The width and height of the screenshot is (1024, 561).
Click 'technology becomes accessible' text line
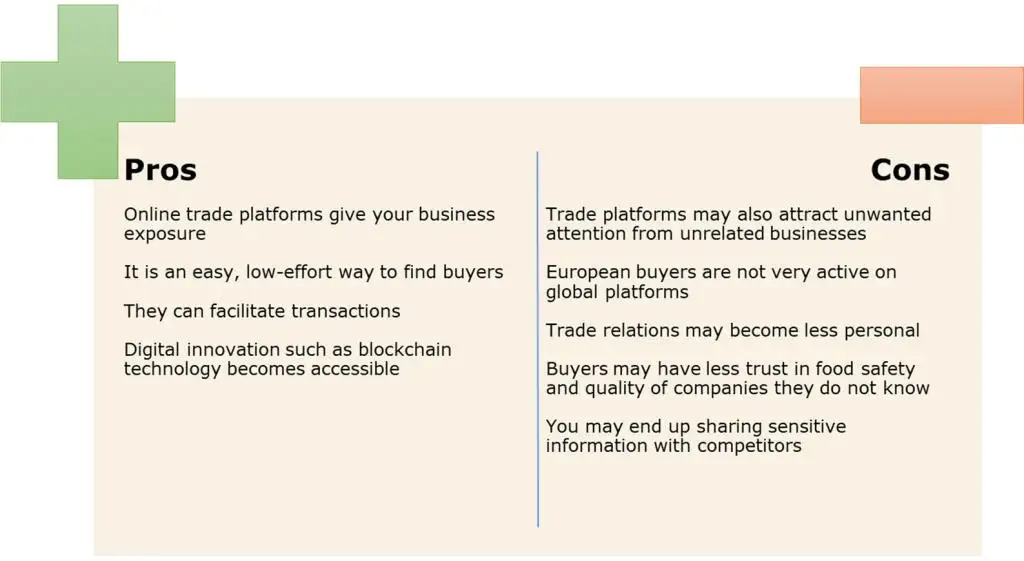coord(261,369)
